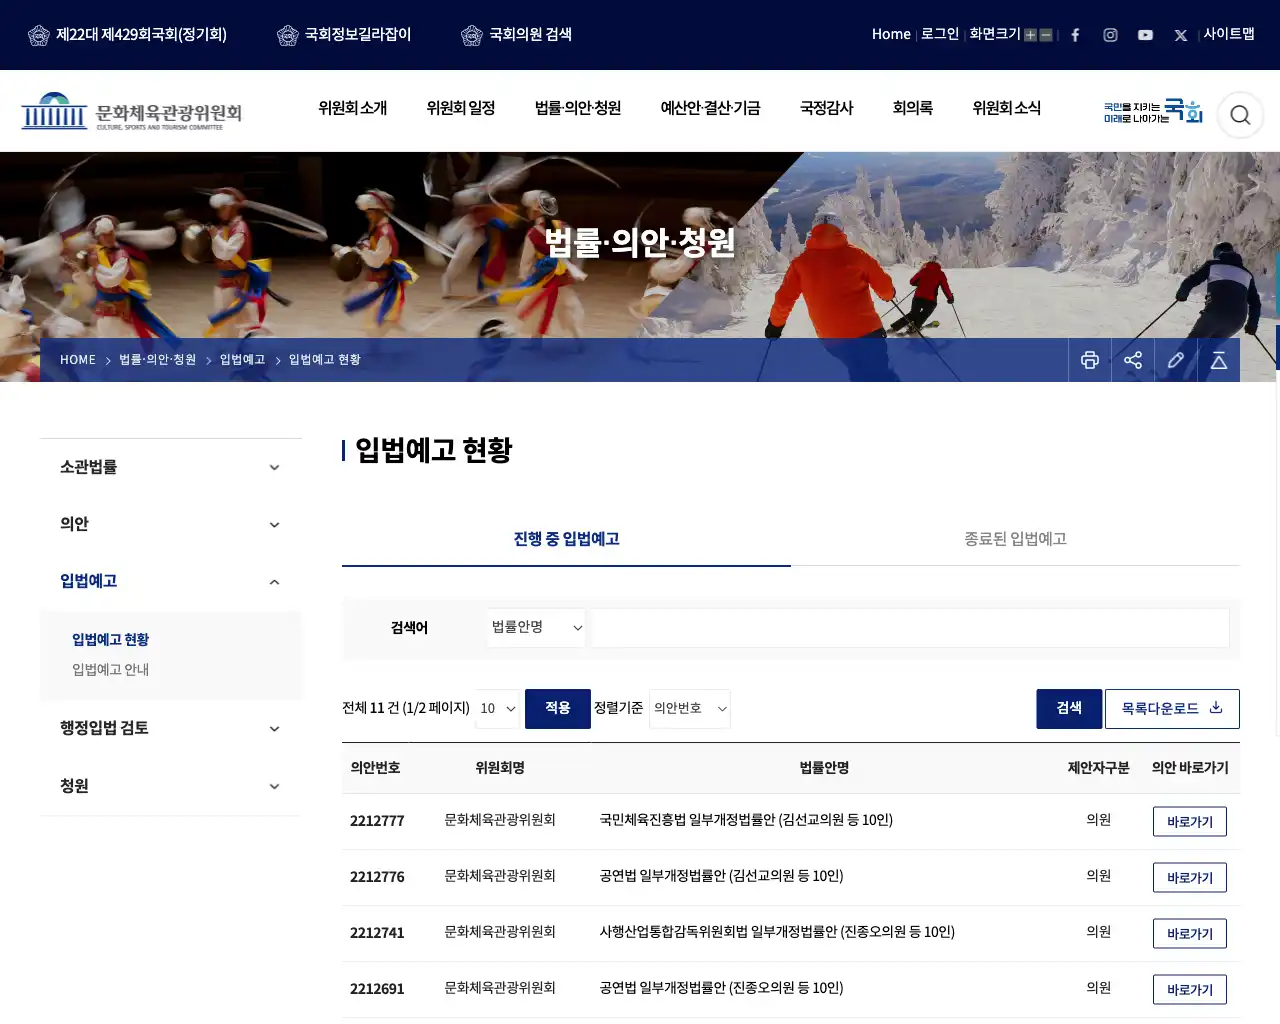The height and width of the screenshot is (1024, 1280).
Task: Open the 회의록 menu
Action: click(913, 108)
